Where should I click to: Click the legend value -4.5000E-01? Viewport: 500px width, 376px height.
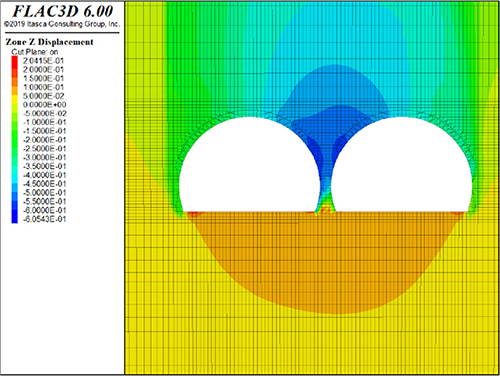coord(44,184)
